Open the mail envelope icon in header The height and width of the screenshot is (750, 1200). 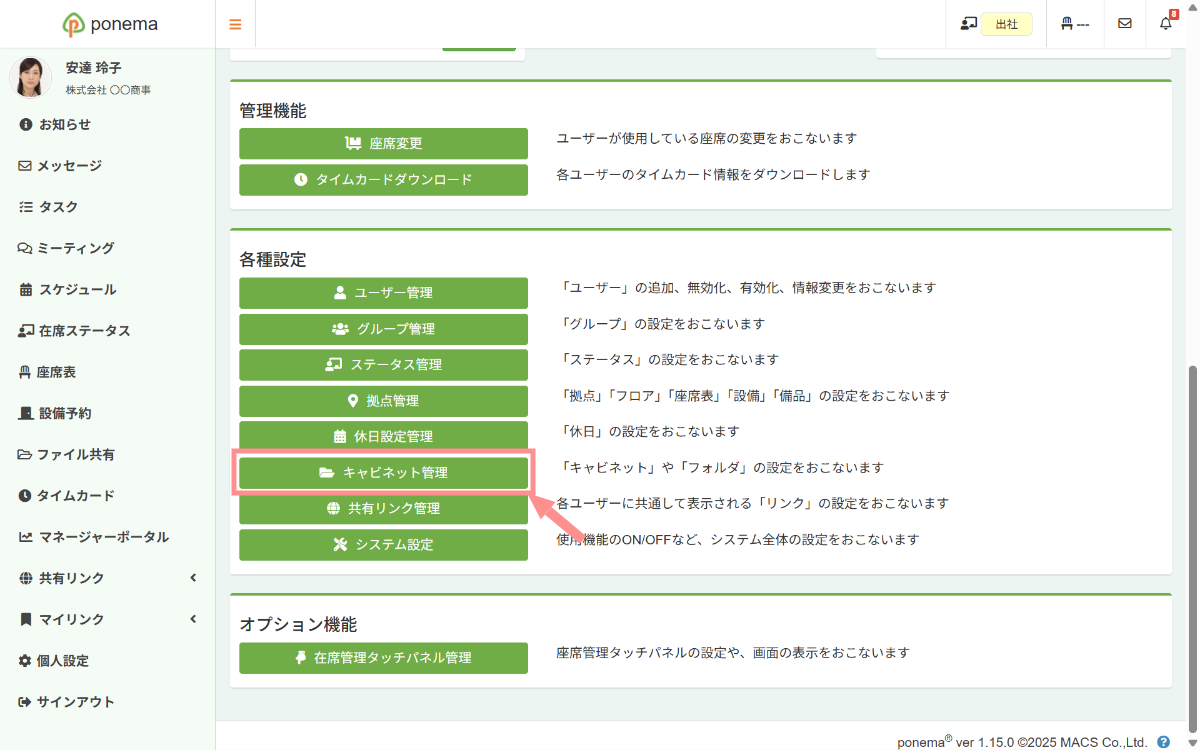1125,24
